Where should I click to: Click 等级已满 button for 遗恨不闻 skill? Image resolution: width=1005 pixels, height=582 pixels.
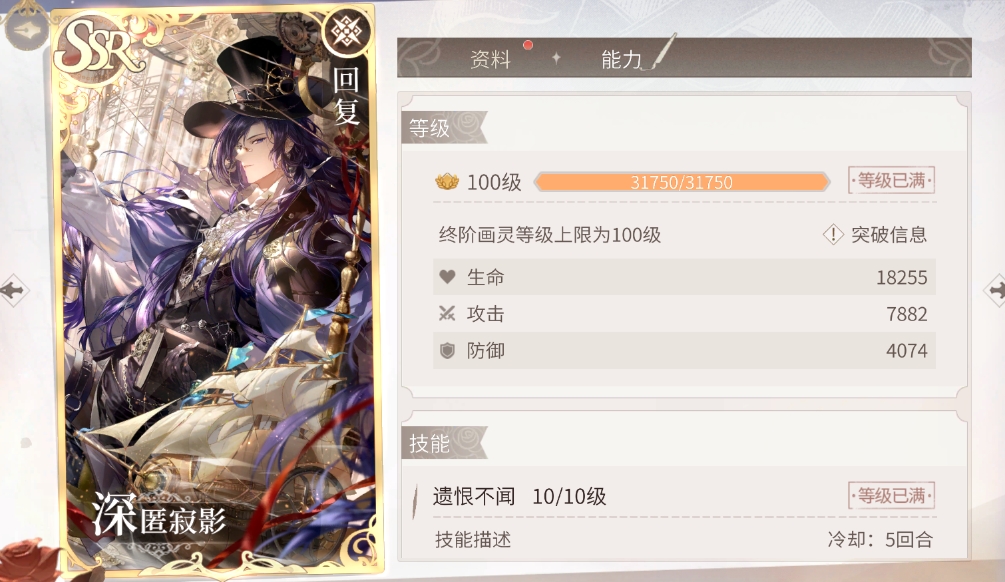click(891, 495)
